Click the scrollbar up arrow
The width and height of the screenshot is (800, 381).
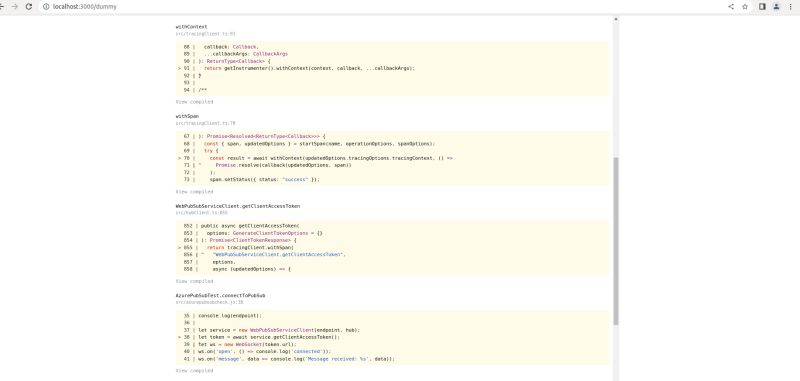pos(615,19)
